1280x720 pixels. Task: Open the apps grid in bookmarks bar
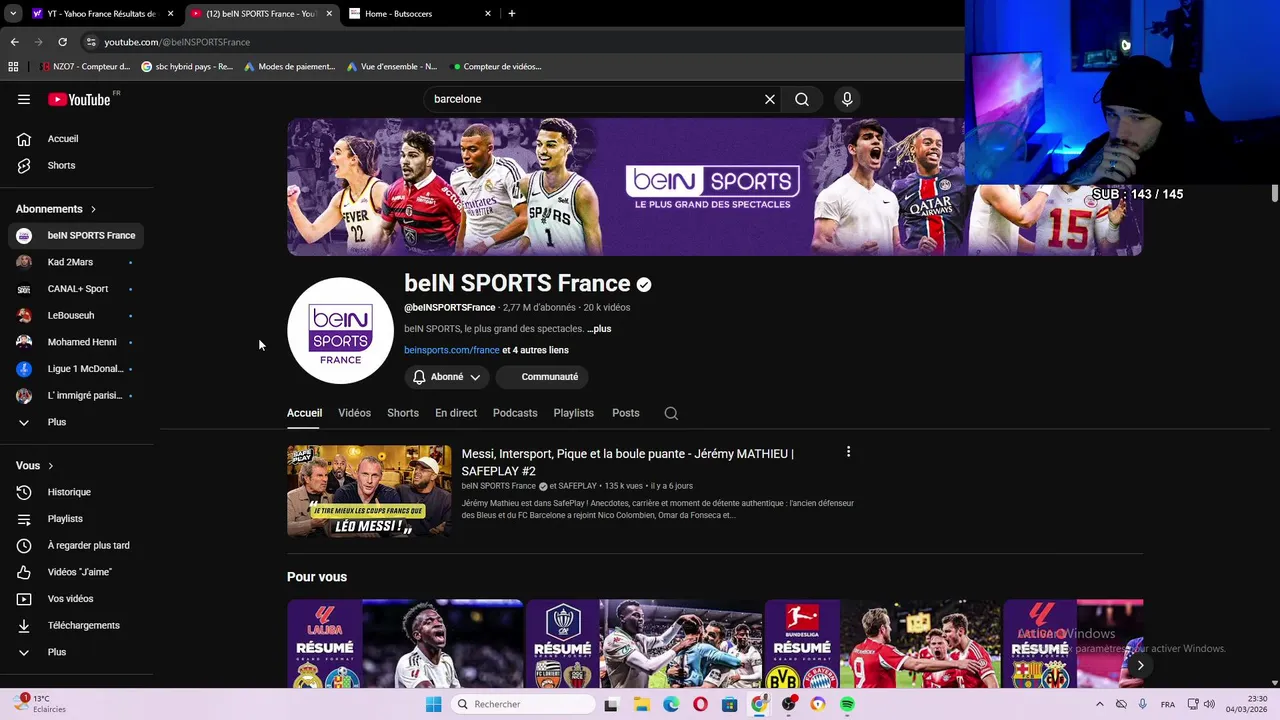(x=13, y=67)
